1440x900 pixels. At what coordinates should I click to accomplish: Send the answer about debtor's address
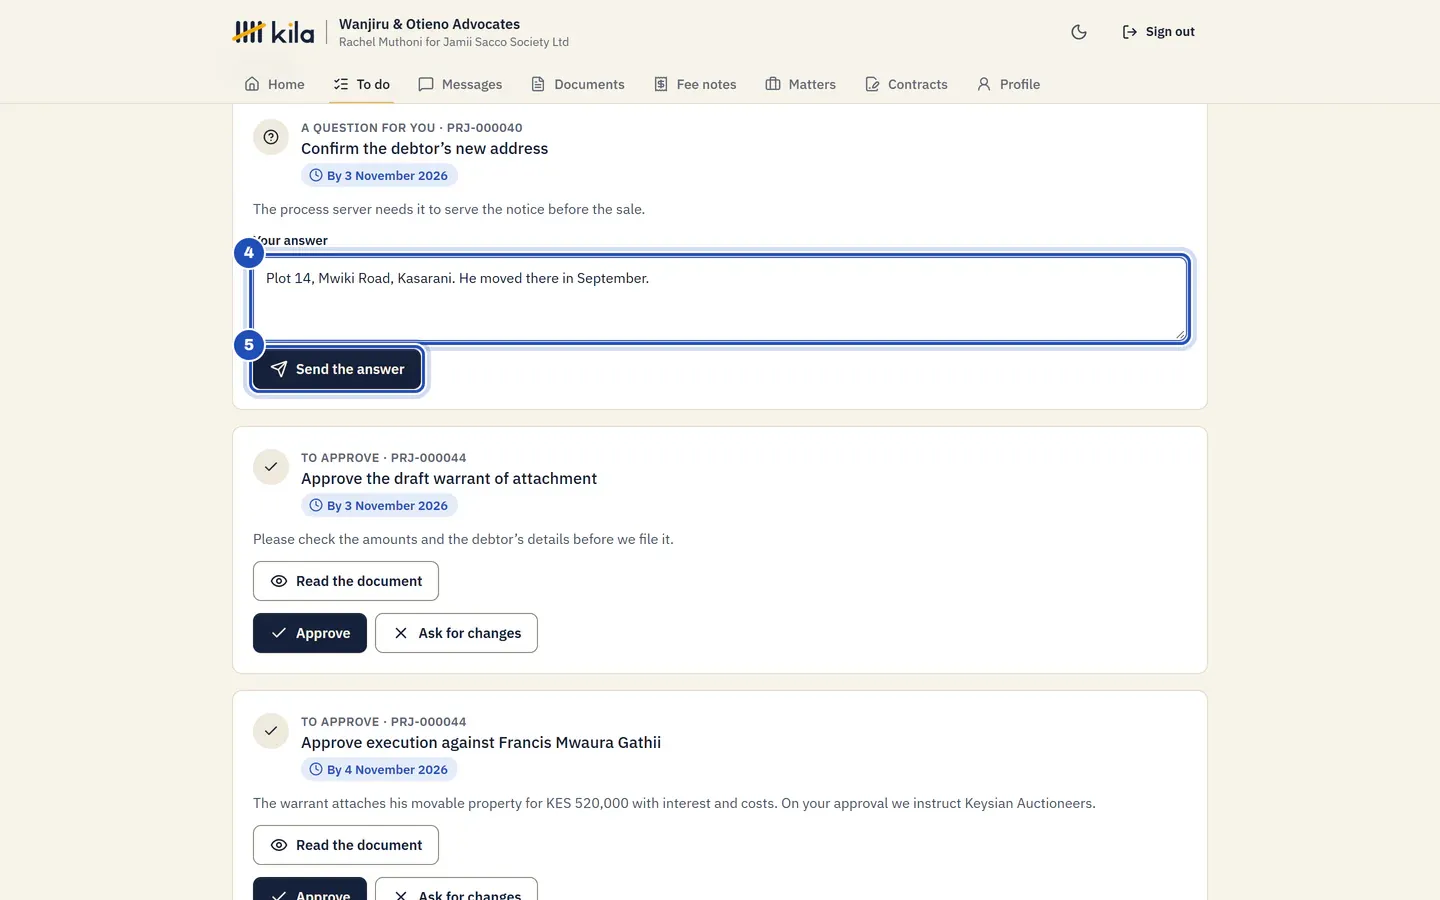tap(337, 369)
